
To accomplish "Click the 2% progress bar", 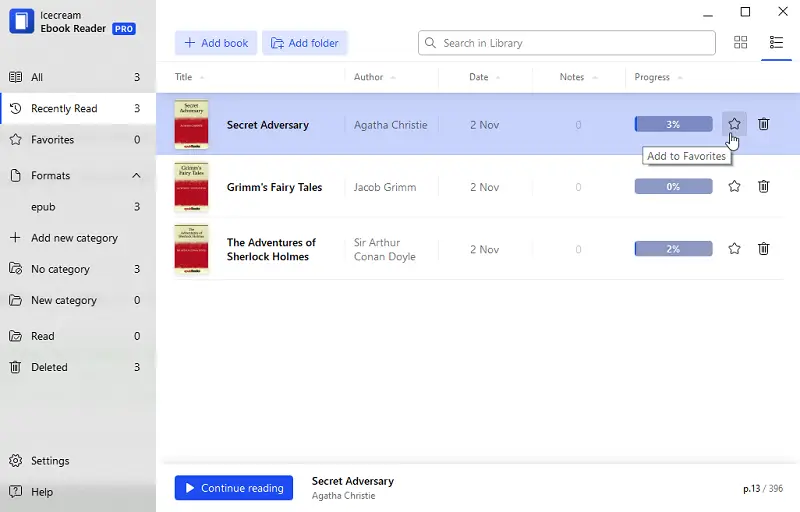I will click(x=673, y=249).
